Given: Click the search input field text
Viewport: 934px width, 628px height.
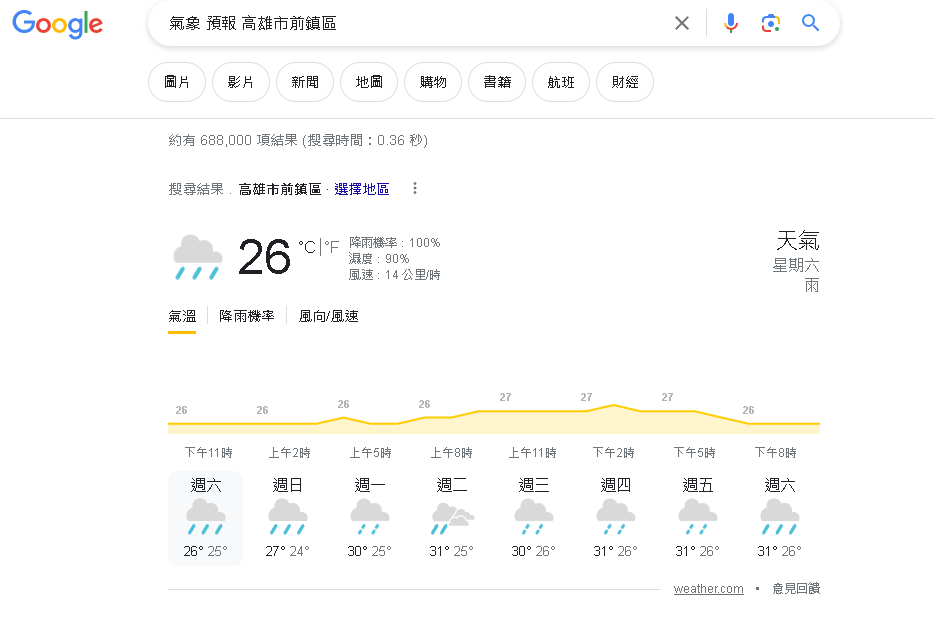Looking at the screenshot, I should 400,23.
